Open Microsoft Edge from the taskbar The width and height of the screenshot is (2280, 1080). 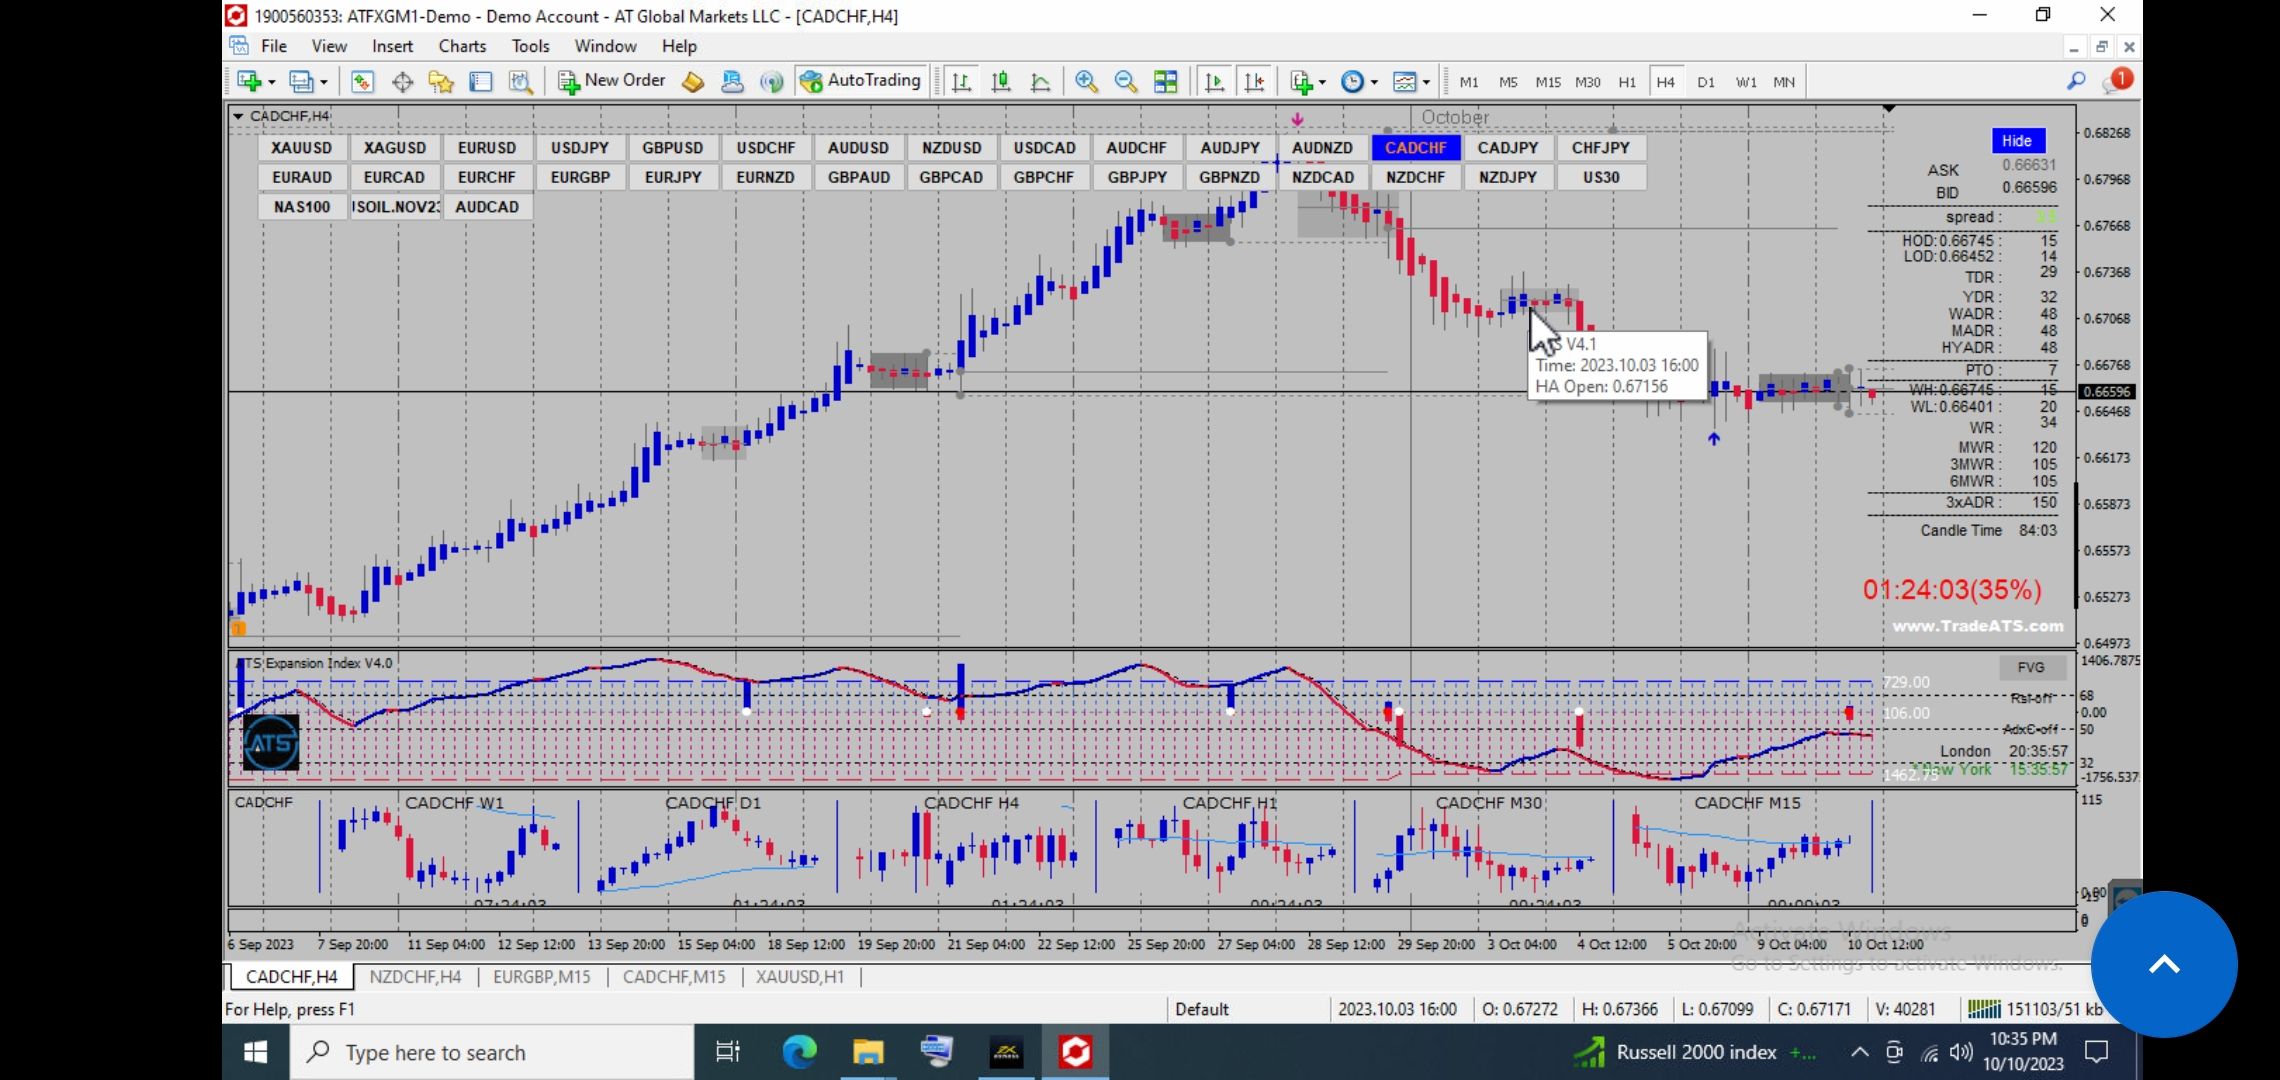[799, 1052]
